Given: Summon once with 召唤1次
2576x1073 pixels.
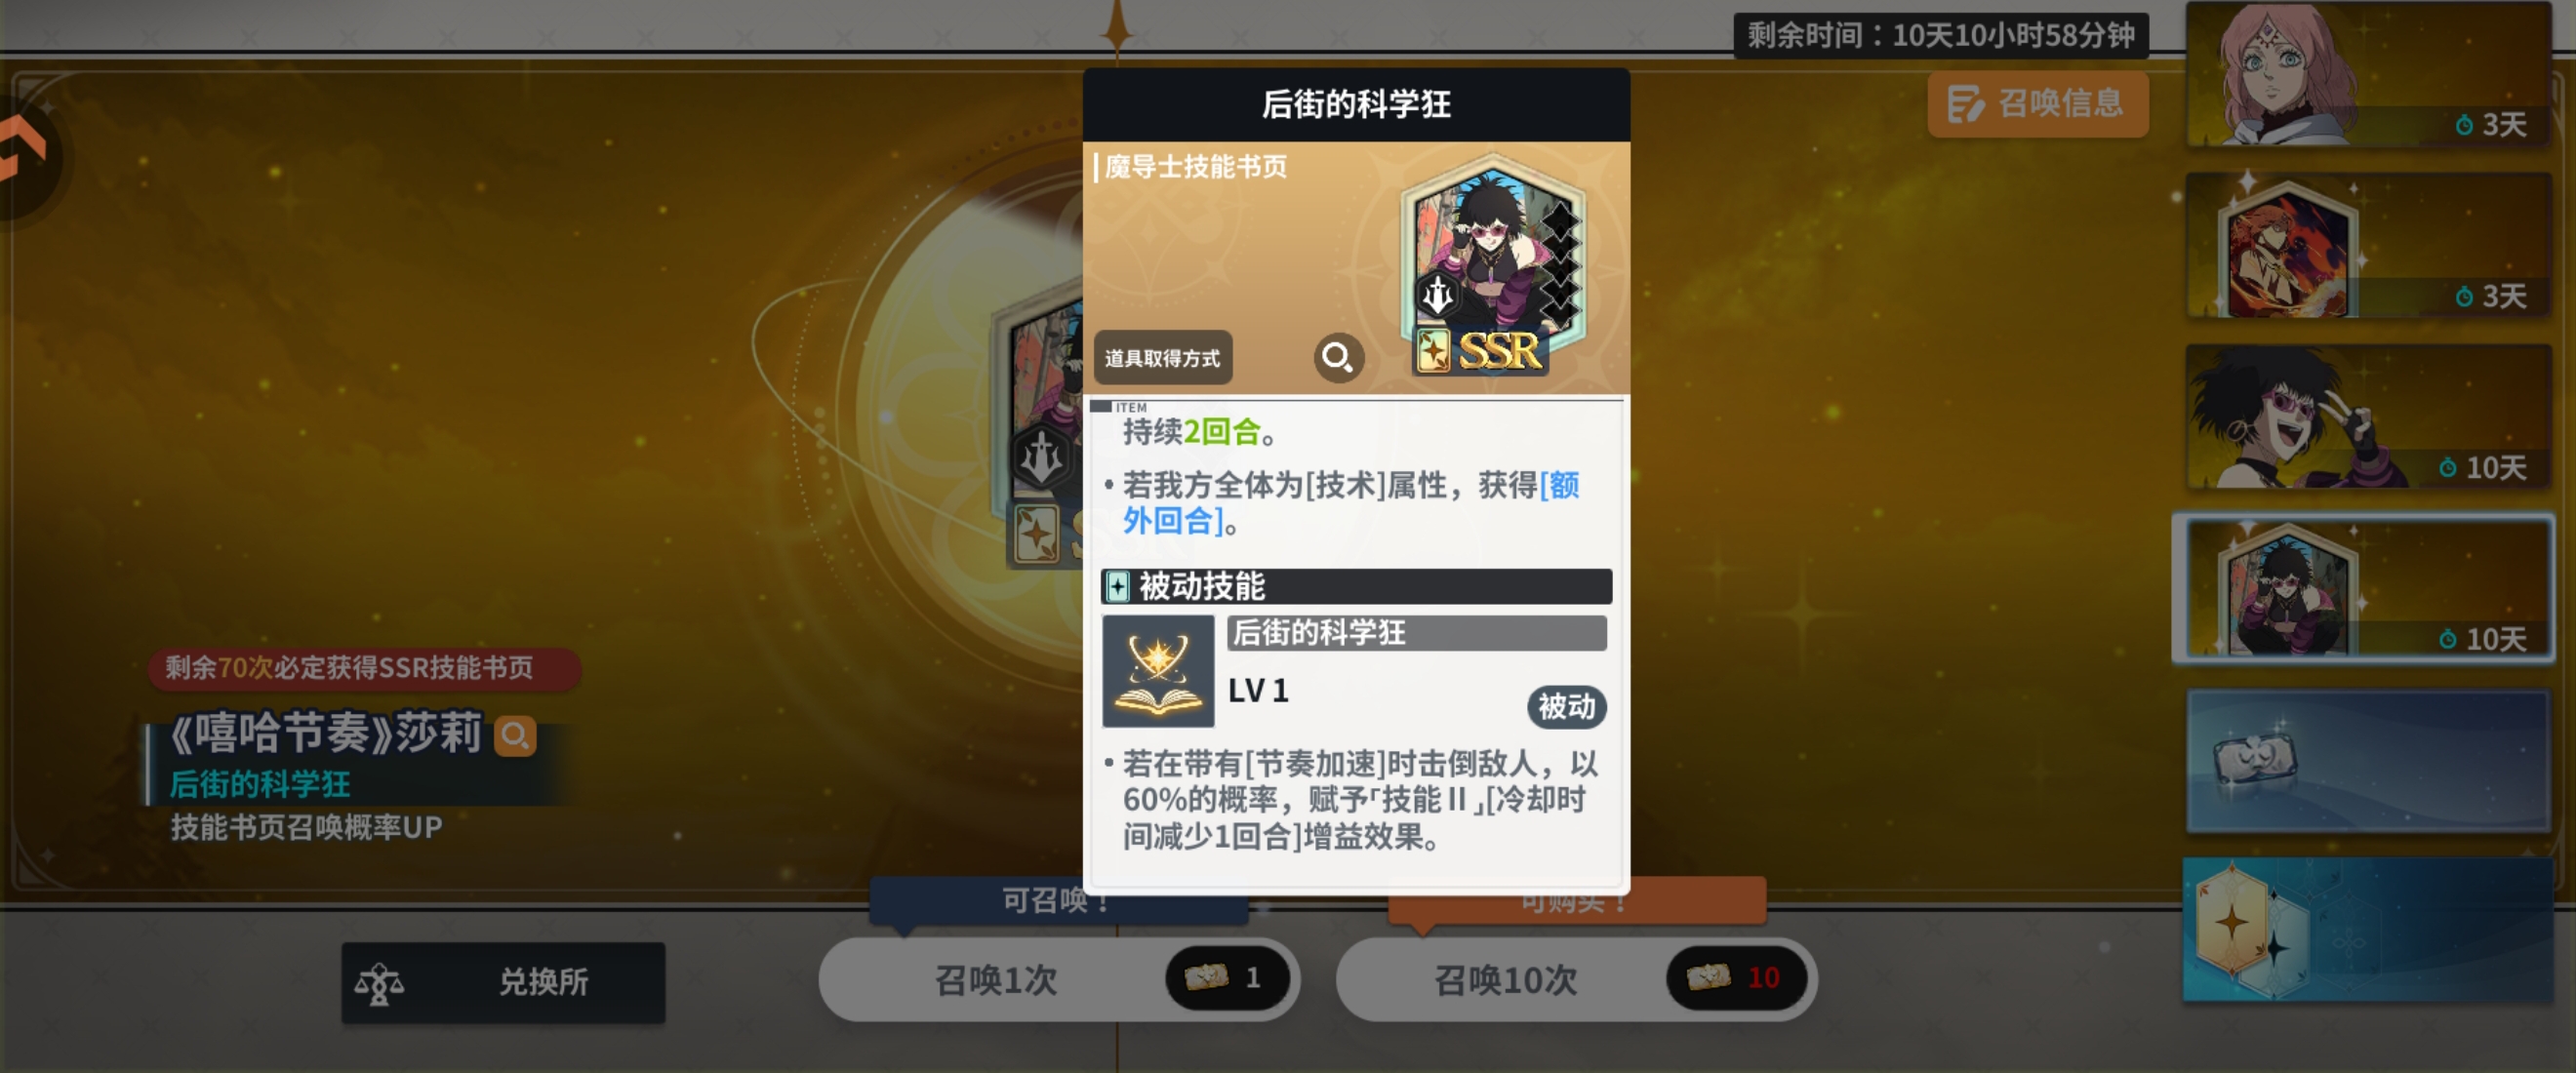Looking at the screenshot, I should point(1059,979).
